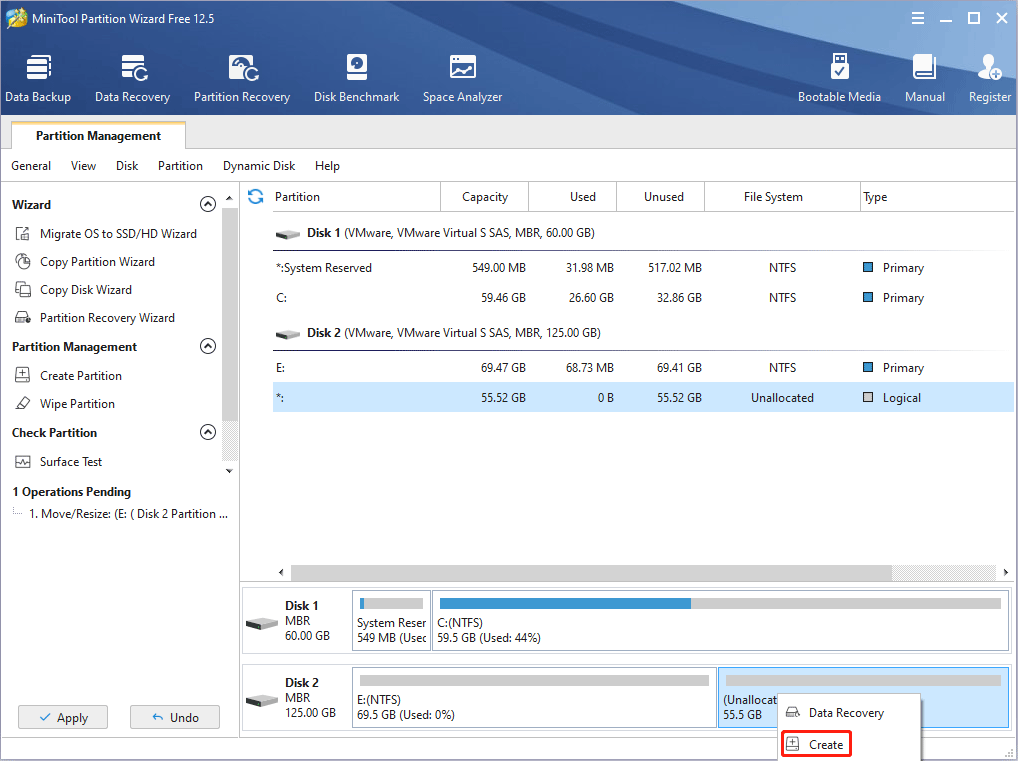Click the Disk 2 header row in list

click(x=643, y=333)
